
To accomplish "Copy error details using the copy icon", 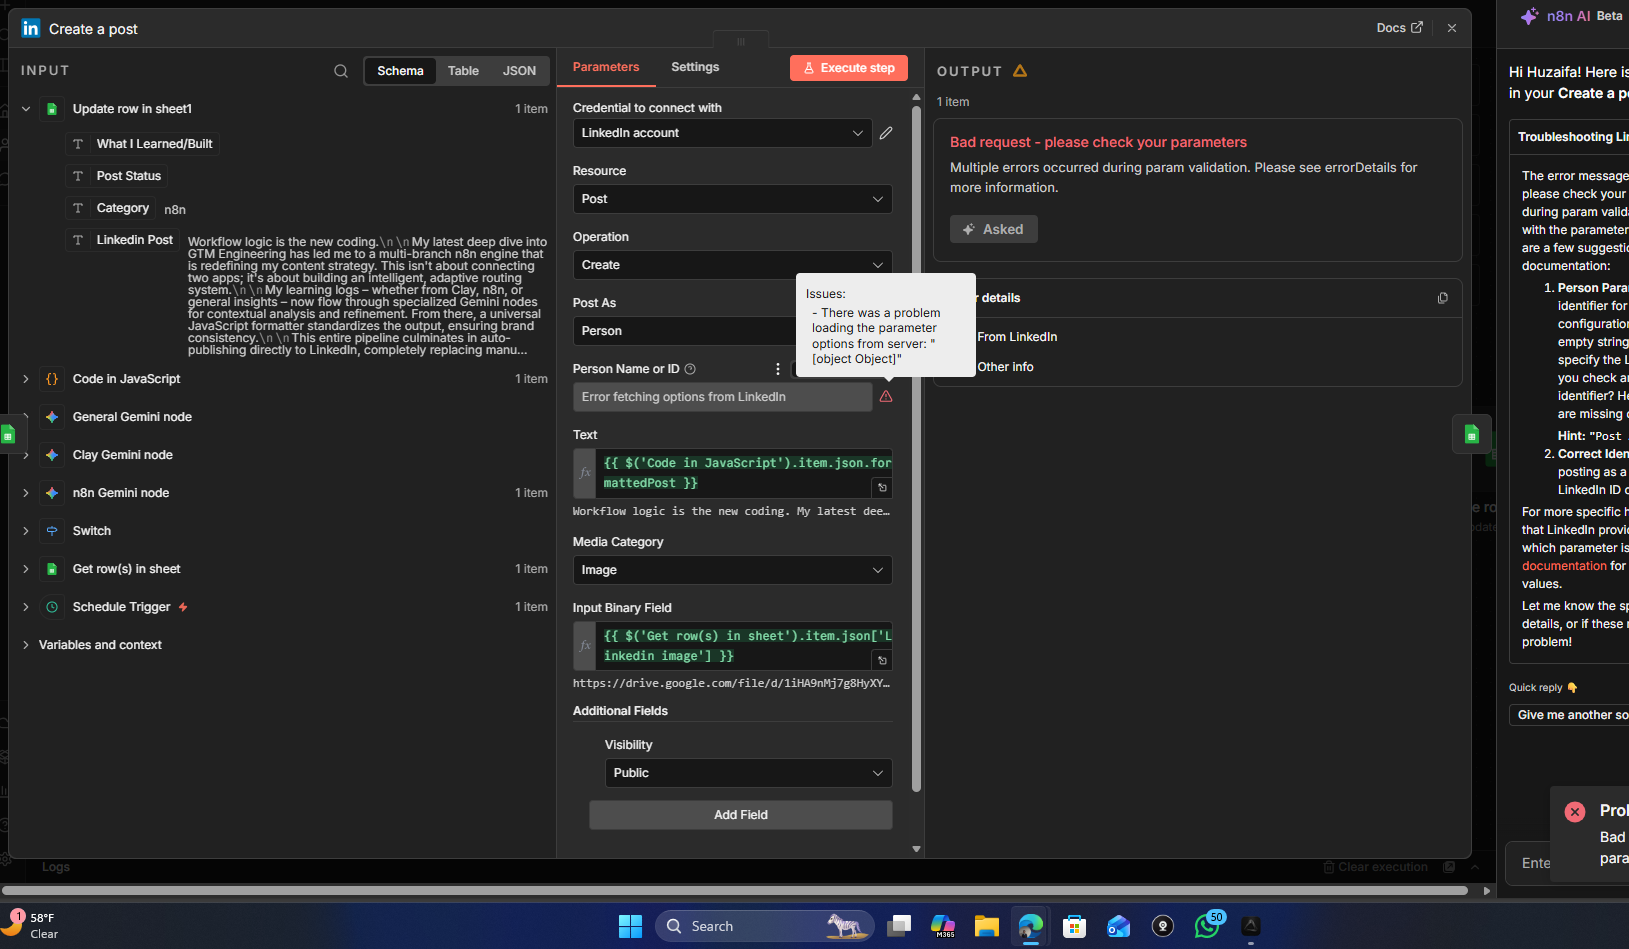I will click(1442, 298).
